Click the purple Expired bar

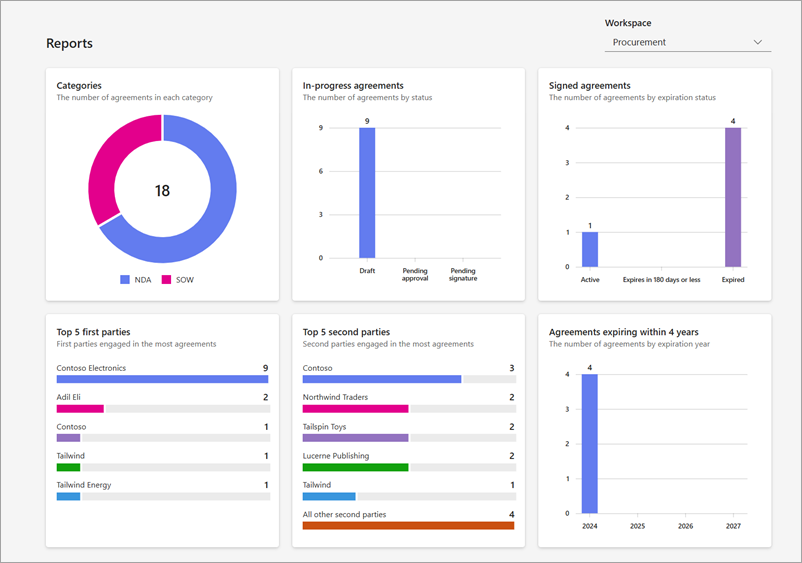point(733,197)
